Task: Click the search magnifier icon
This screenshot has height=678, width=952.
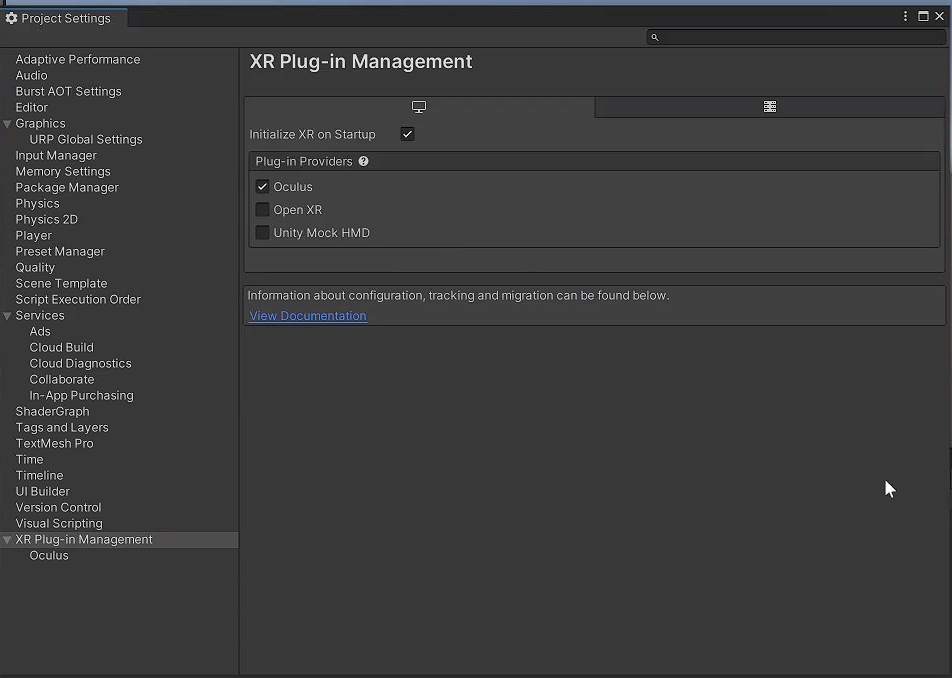Action: tap(655, 37)
